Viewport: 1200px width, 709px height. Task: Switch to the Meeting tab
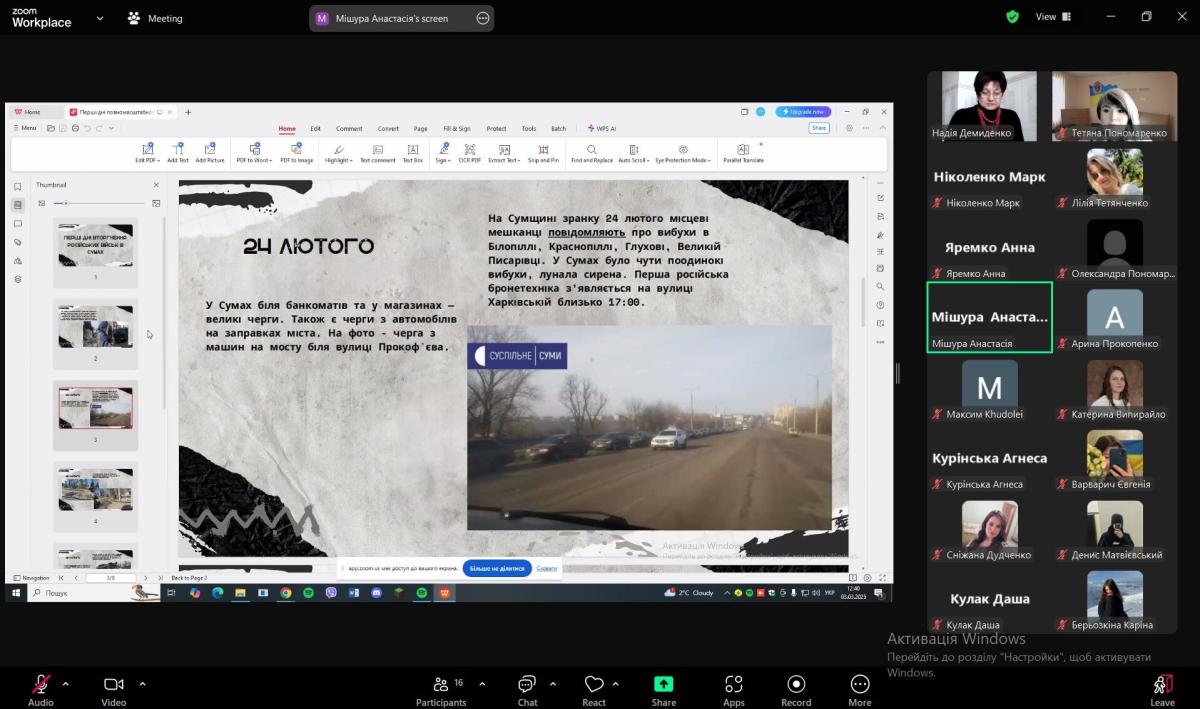(155, 18)
